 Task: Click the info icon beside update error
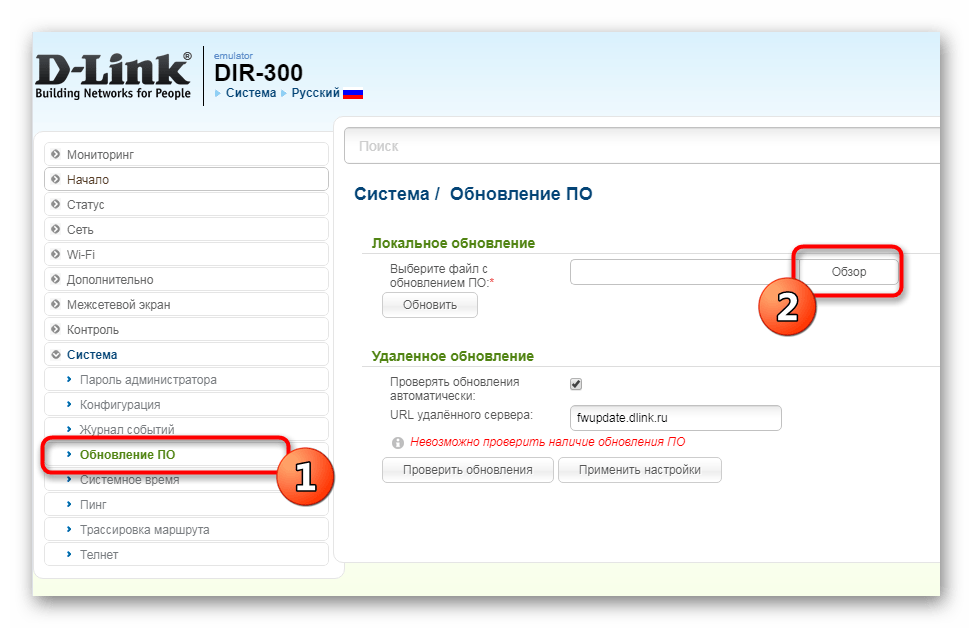(398, 442)
